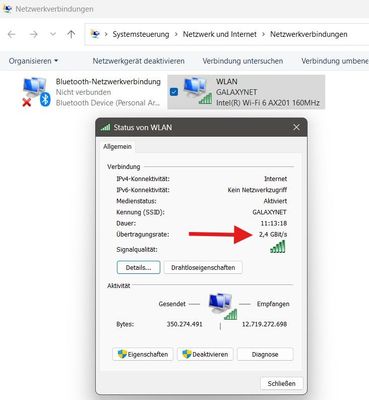The image size is (369, 400).
Task: Toggle the WLAN item checkbox
Action: (174, 92)
